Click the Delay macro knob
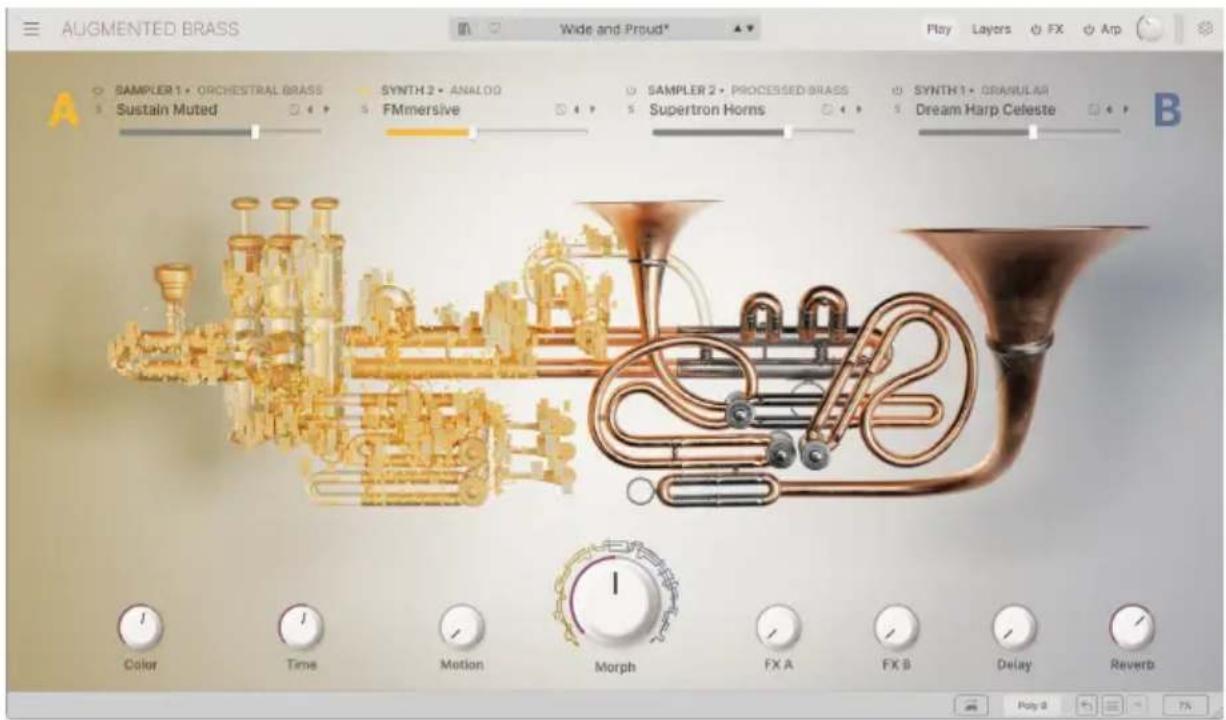 pos(1014,628)
